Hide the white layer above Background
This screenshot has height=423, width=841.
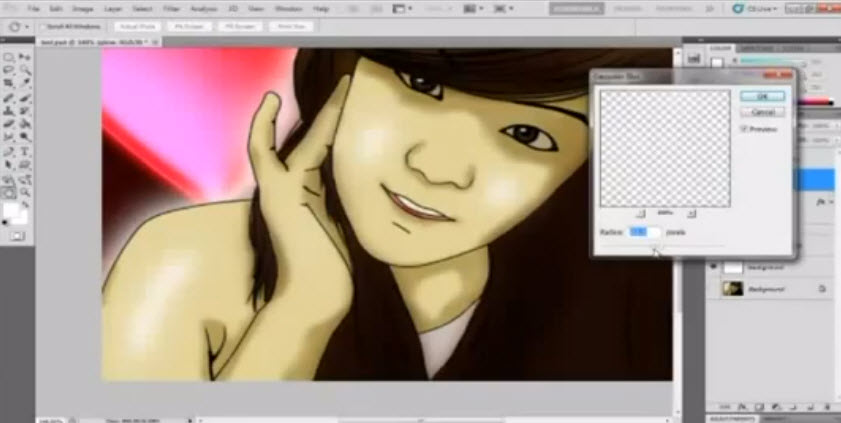point(713,267)
